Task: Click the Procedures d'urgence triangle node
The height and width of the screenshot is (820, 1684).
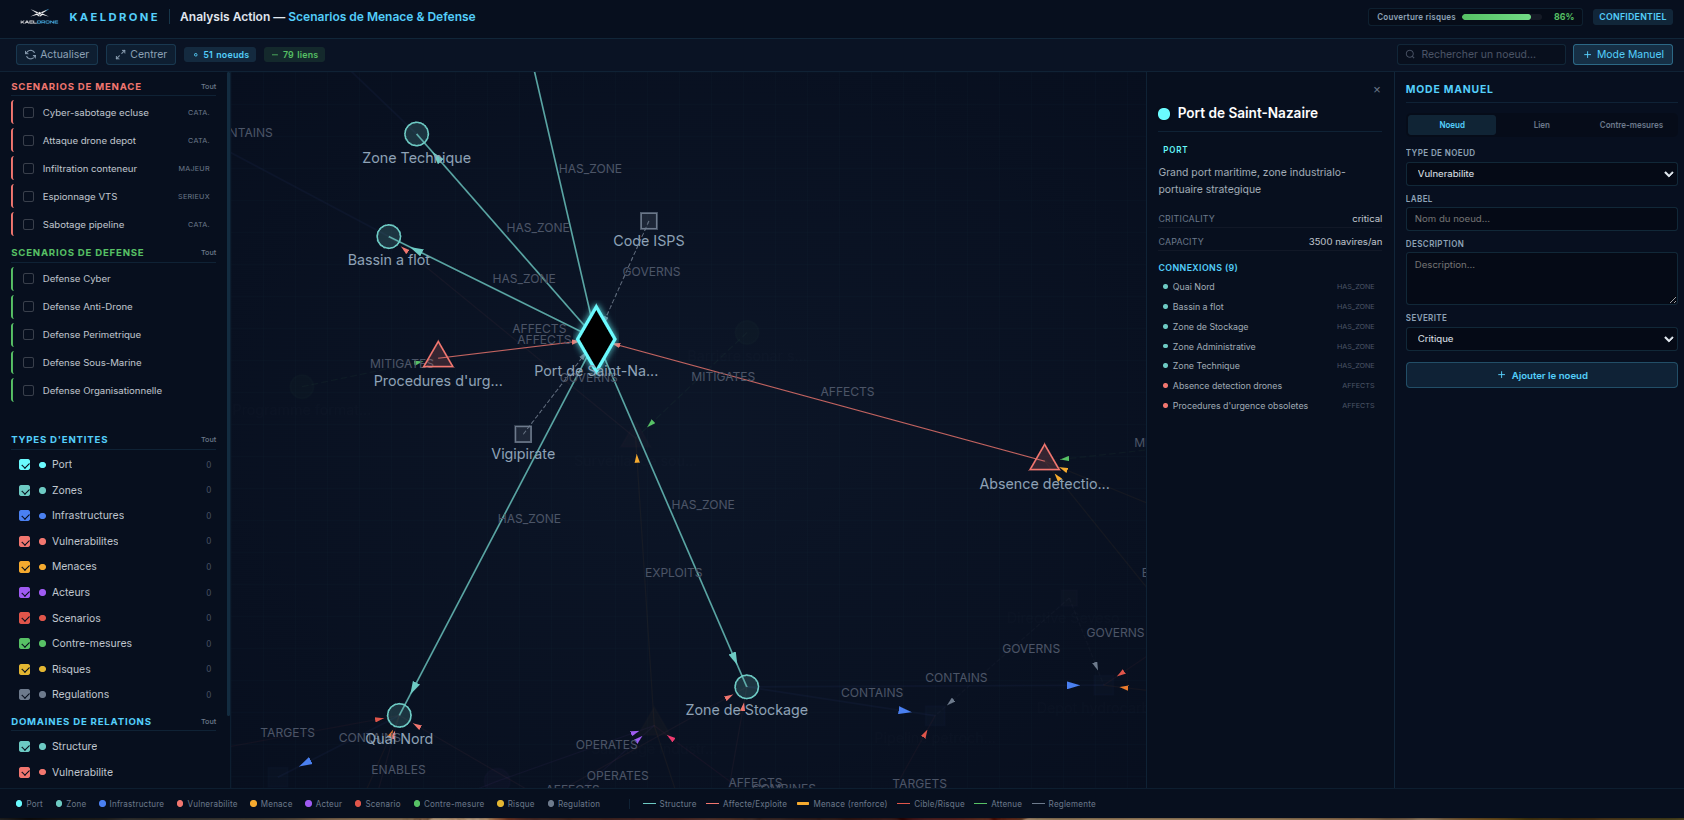Action: pos(438,355)
